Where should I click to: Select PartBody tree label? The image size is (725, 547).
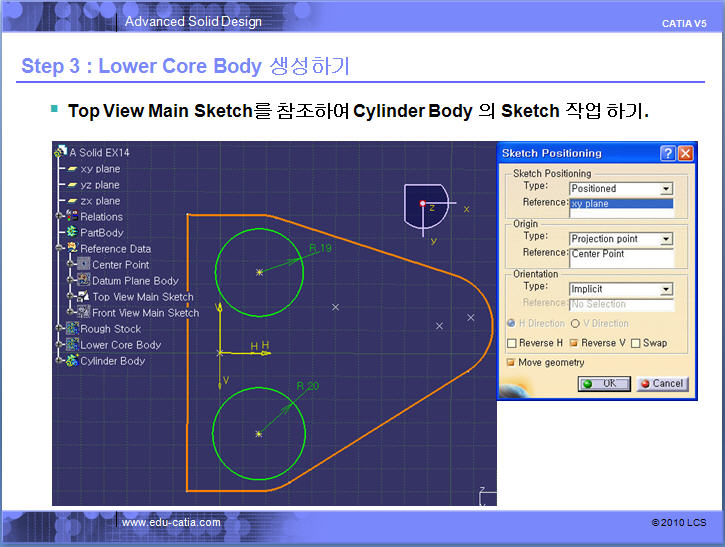tap(102, 233)
